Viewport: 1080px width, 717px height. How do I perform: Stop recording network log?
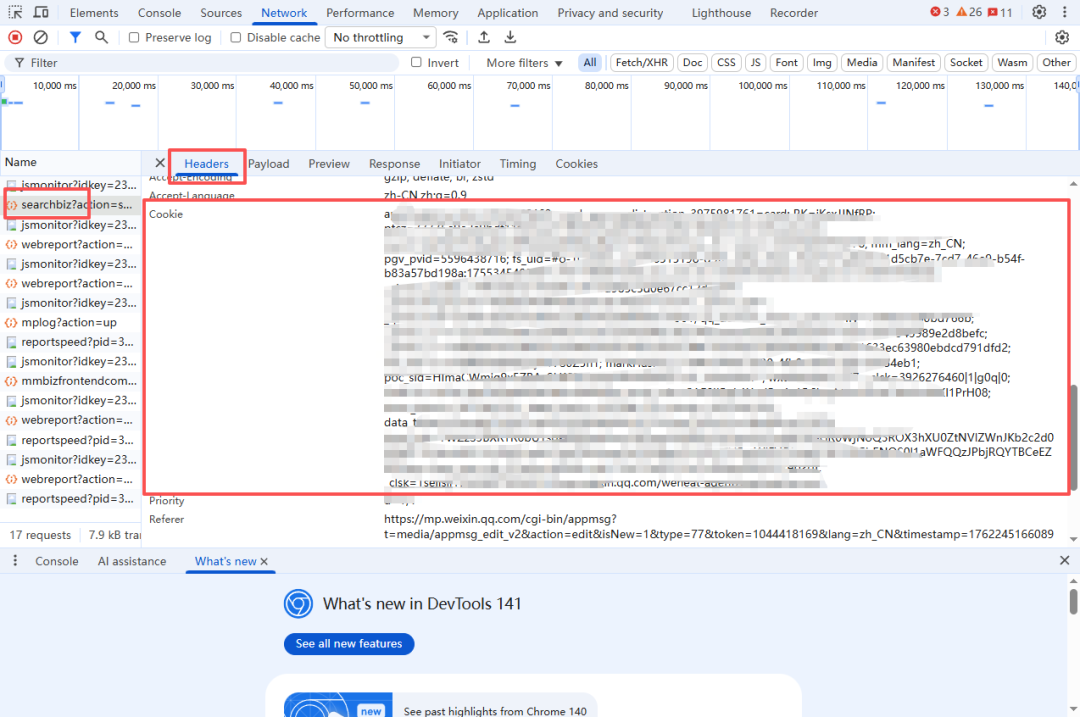(x=15, y=37)
